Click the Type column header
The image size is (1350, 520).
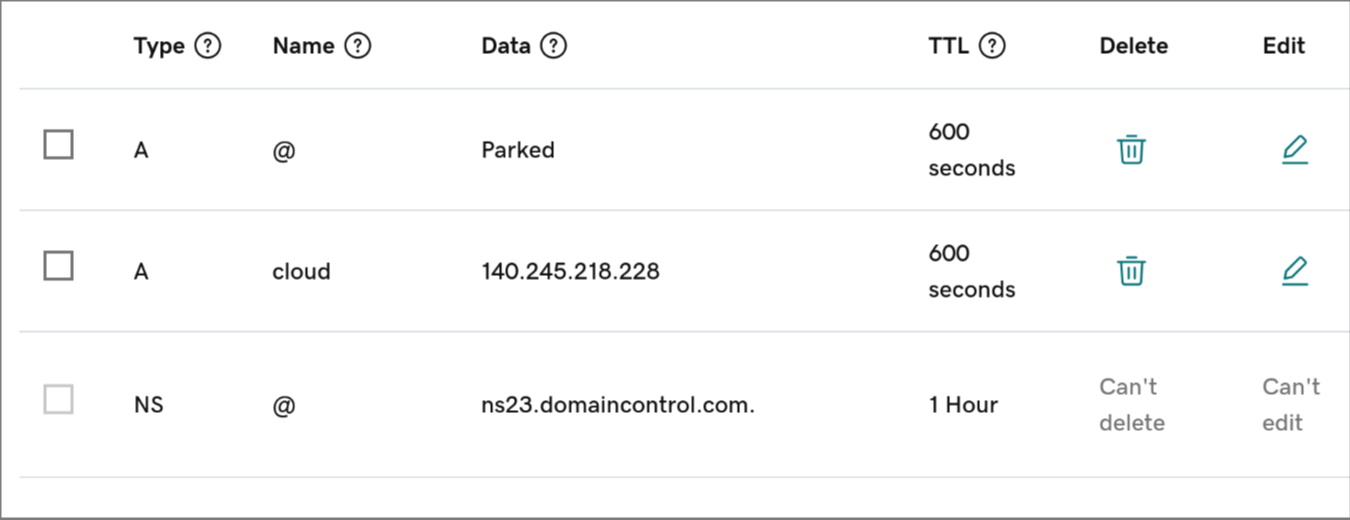click(x=159, y=46)
